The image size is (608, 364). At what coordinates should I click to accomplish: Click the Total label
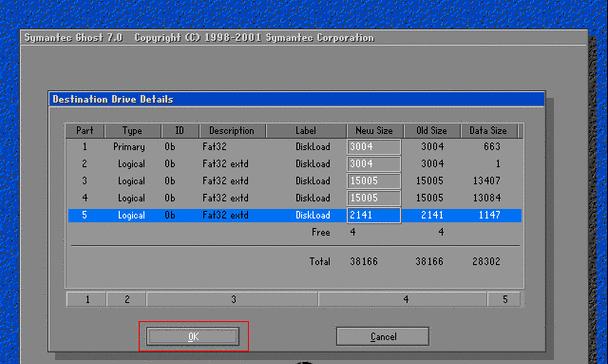pos(320,262)
